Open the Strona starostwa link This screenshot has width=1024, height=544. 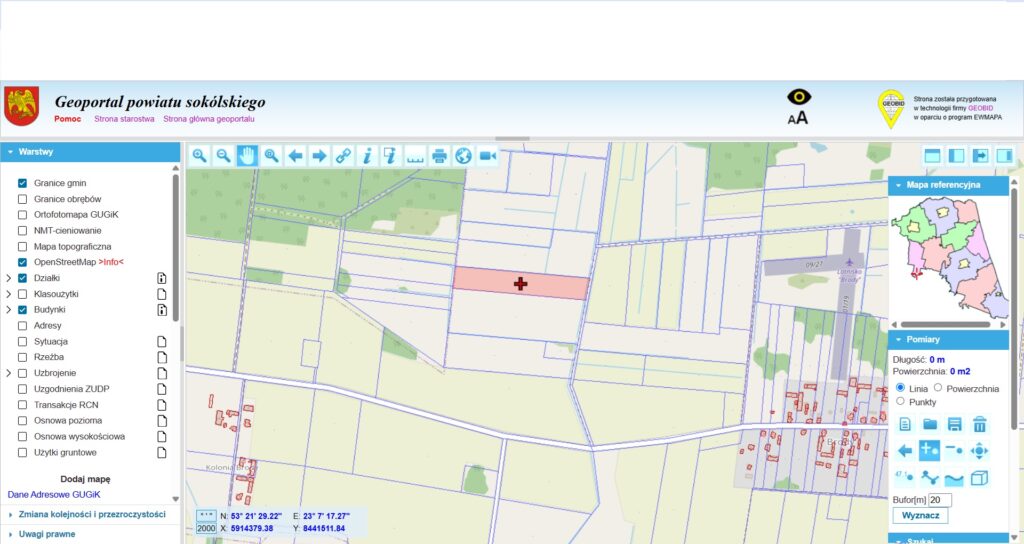click(124, 119)
